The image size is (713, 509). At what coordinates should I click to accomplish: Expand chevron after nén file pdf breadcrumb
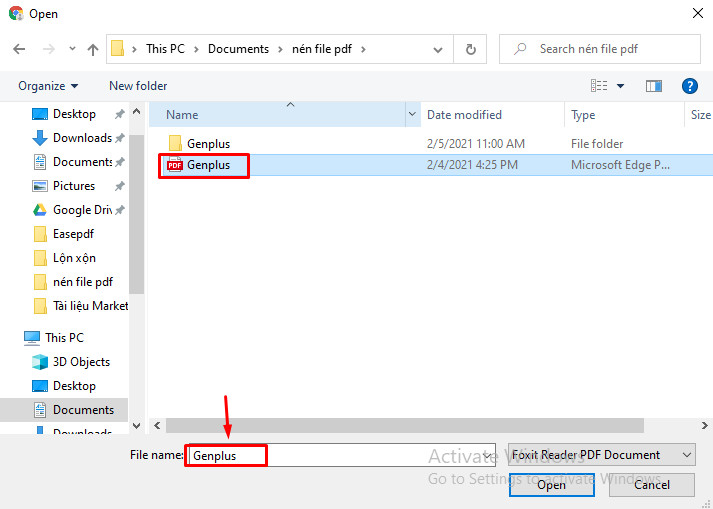[x=363, y=49]
